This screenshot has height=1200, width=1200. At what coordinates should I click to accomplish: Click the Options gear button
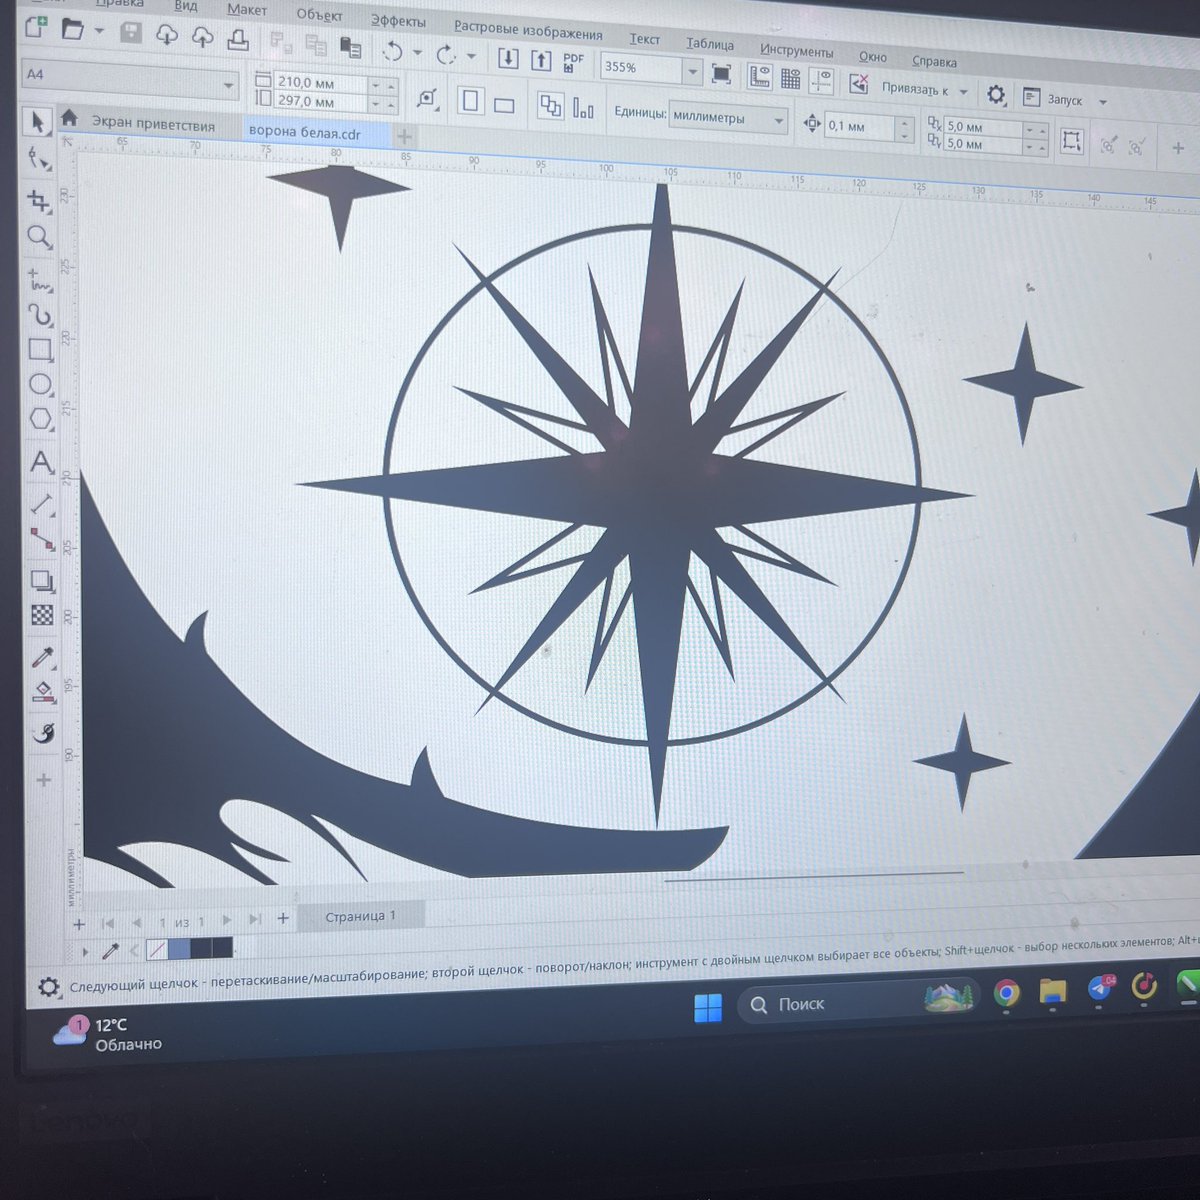tap(995, 95)
